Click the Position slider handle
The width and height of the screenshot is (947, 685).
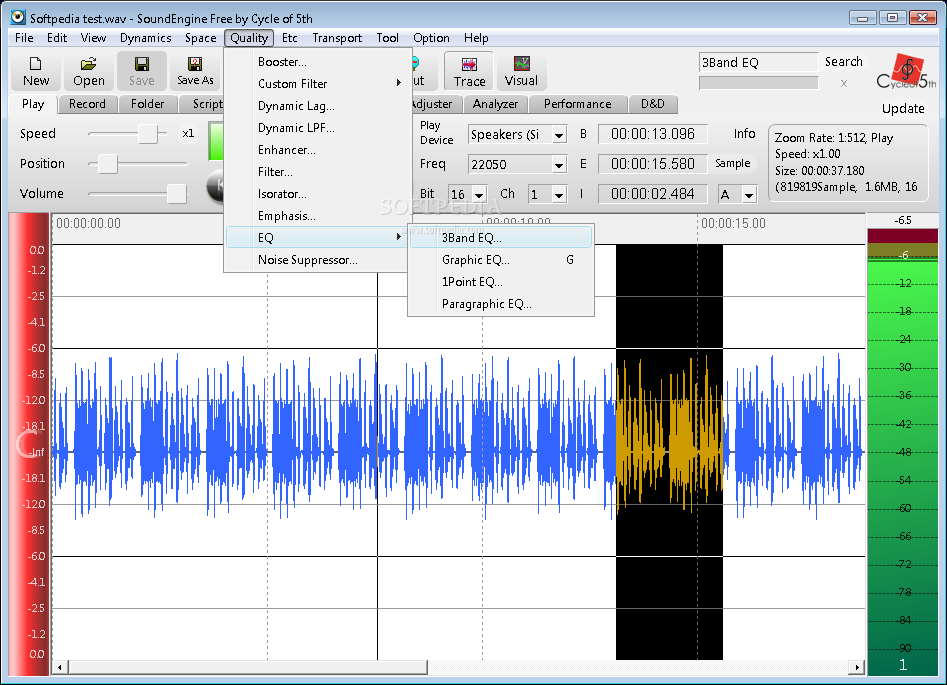[x=108, y=164]
